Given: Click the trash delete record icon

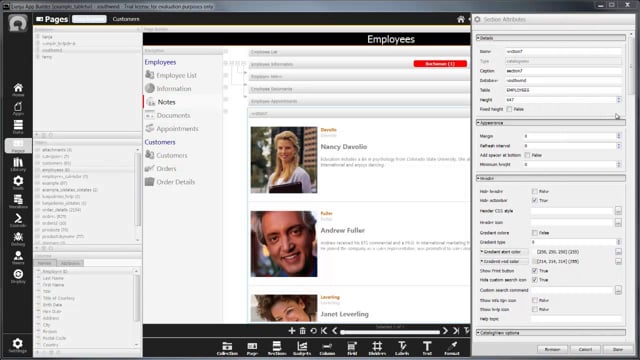Looking at the screenshot, I should [302, 331].
